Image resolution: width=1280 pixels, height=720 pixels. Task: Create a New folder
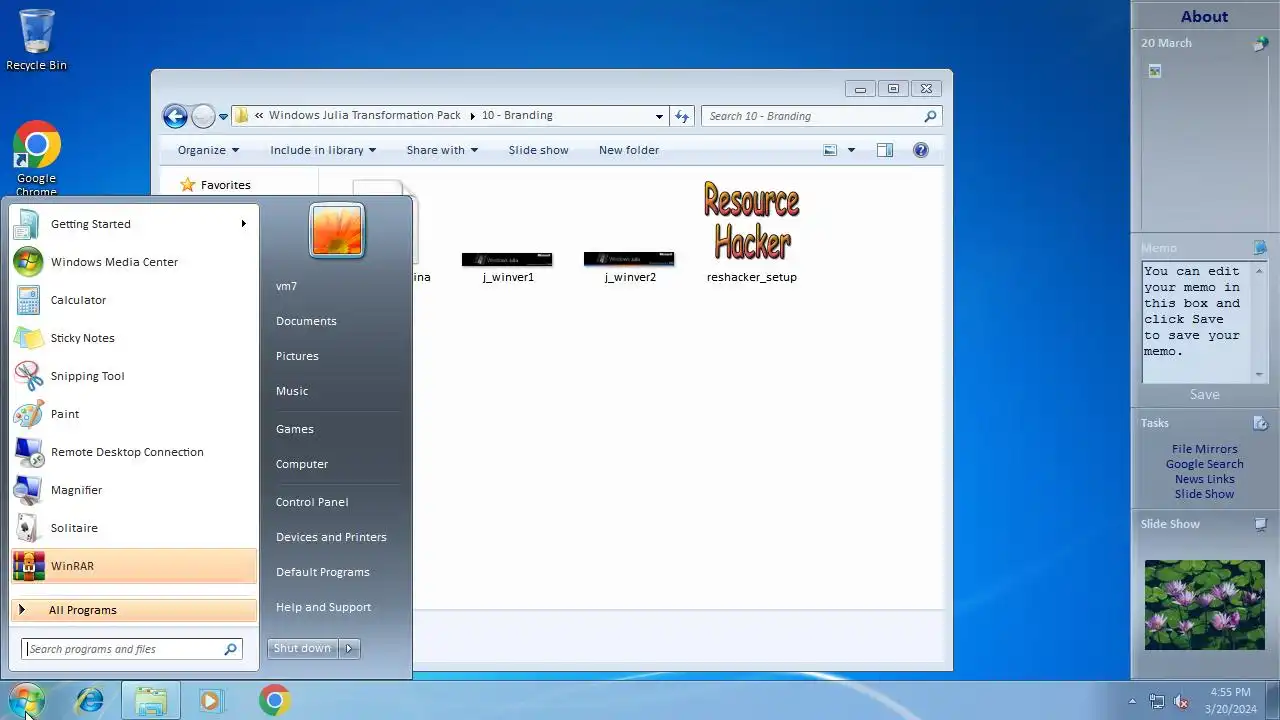[629, 150]
